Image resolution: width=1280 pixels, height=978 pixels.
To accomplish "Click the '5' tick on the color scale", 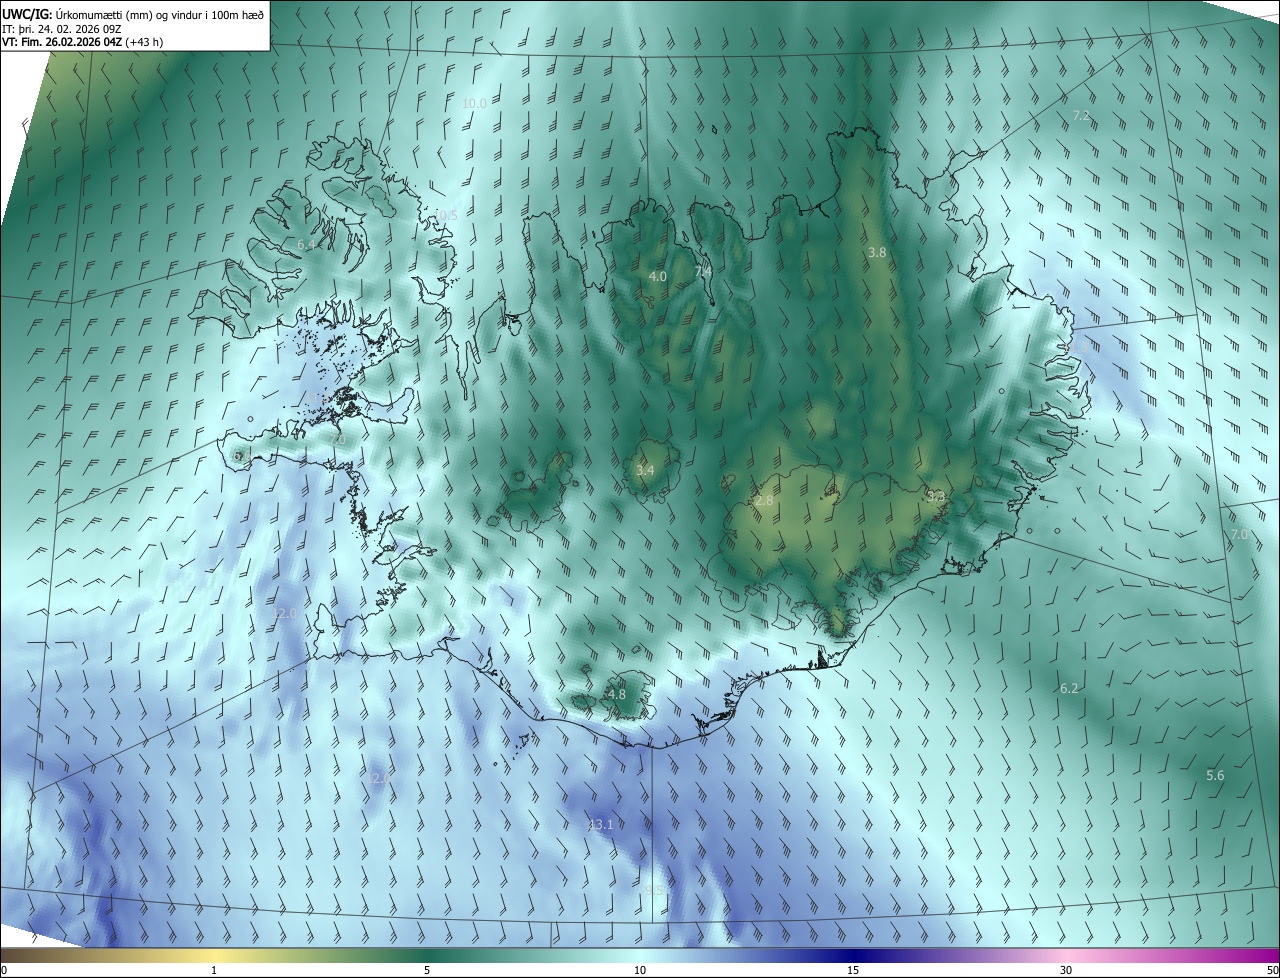I will point(427,970).
